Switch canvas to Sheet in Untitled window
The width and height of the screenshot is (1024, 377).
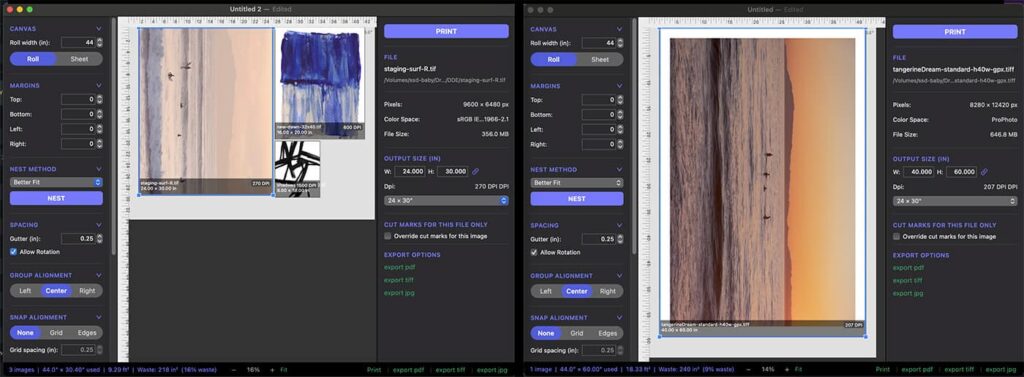coord(600,59)
